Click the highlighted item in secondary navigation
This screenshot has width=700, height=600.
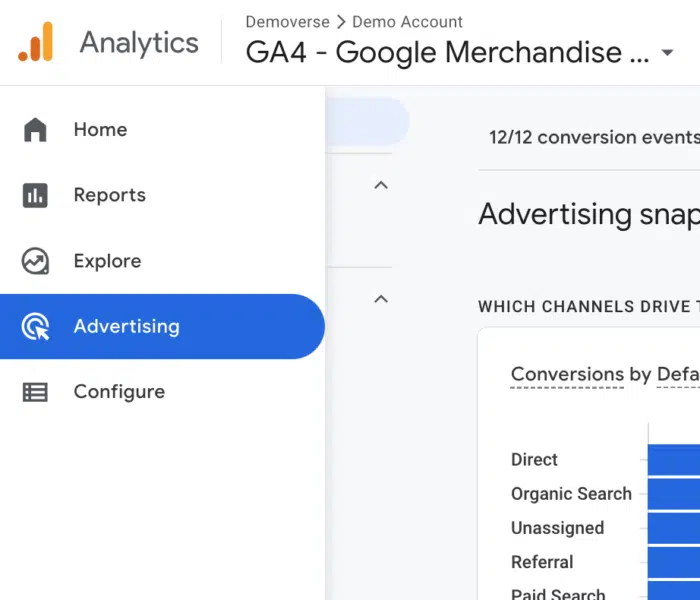point(367,122)
